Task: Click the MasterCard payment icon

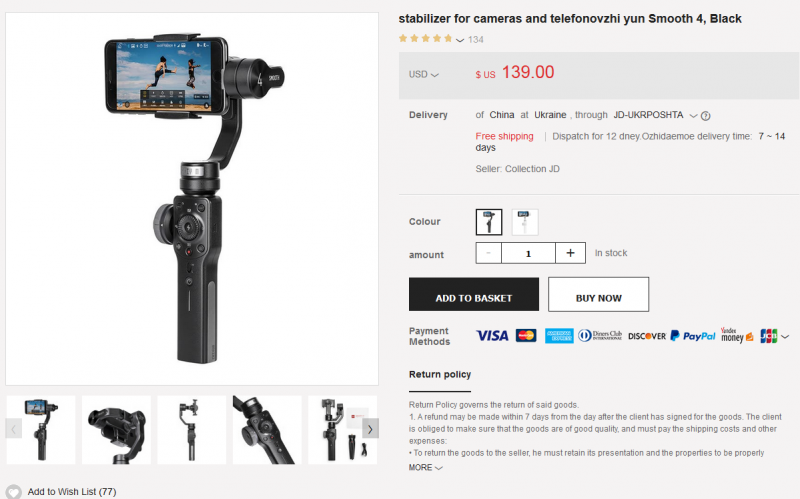Action: [x=526, y=336]
